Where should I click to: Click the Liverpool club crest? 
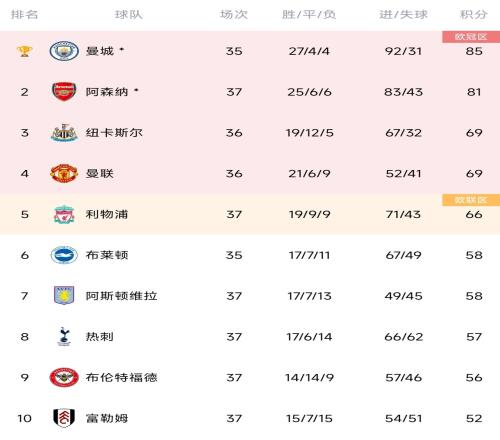pyautogui.click(x=64, y=214)
